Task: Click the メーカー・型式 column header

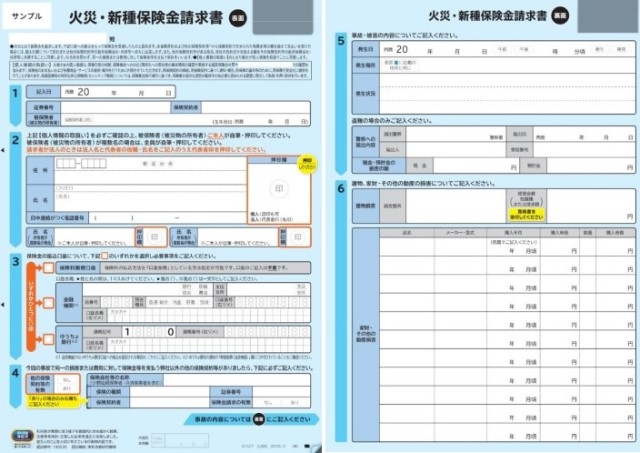Action: tap(460, 233)
